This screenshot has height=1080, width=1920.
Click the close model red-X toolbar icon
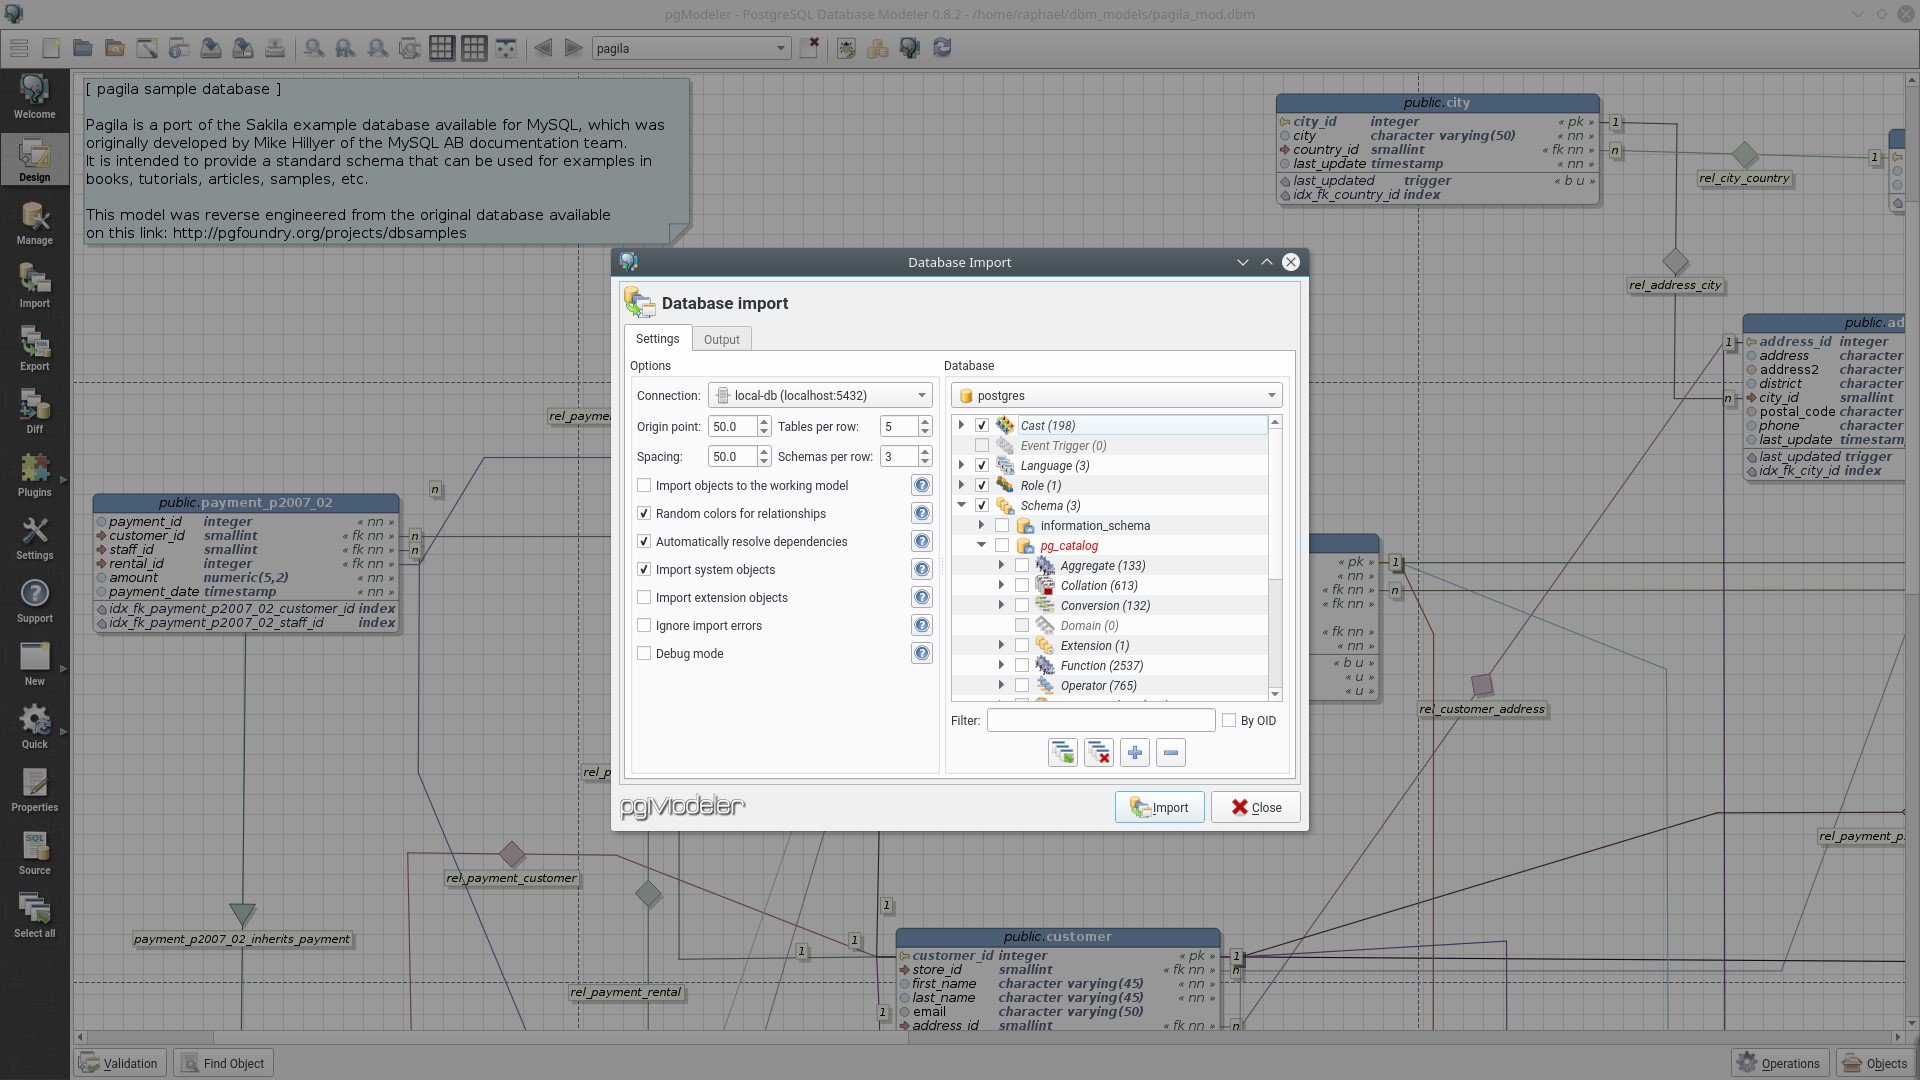click(x=809, y=48)
